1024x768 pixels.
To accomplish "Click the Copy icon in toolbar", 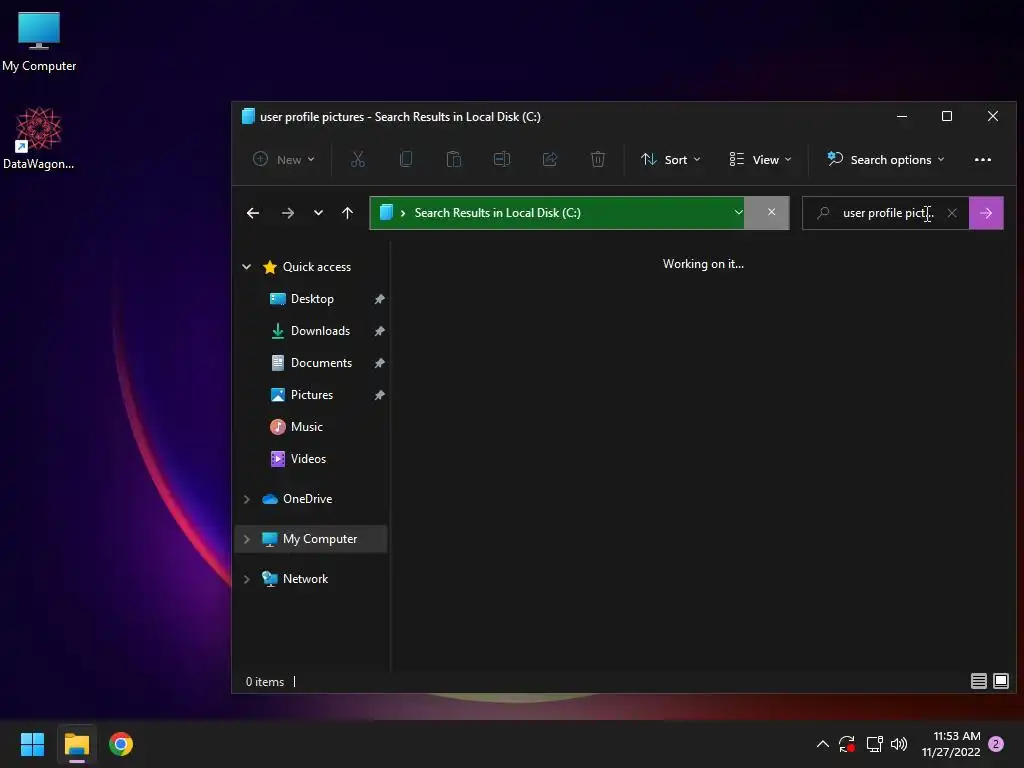I will pos(406,159).
